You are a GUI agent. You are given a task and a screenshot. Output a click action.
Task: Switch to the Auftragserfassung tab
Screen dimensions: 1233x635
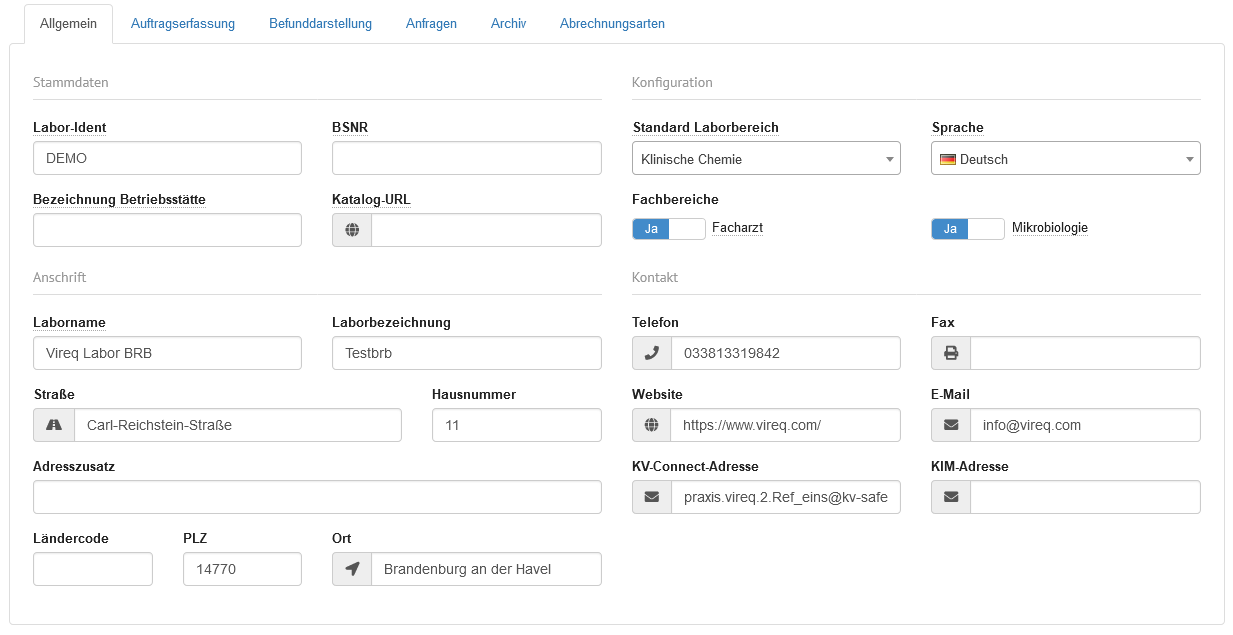pos(183,24)
